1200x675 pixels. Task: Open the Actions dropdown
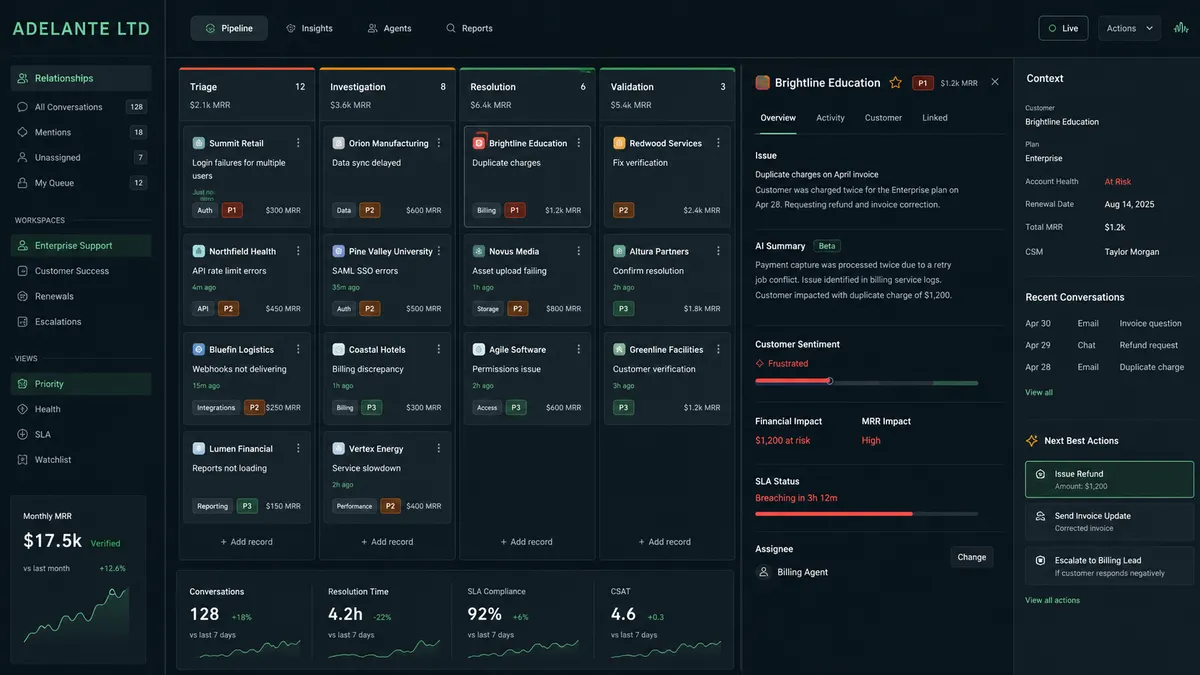tap(1130, 28)
